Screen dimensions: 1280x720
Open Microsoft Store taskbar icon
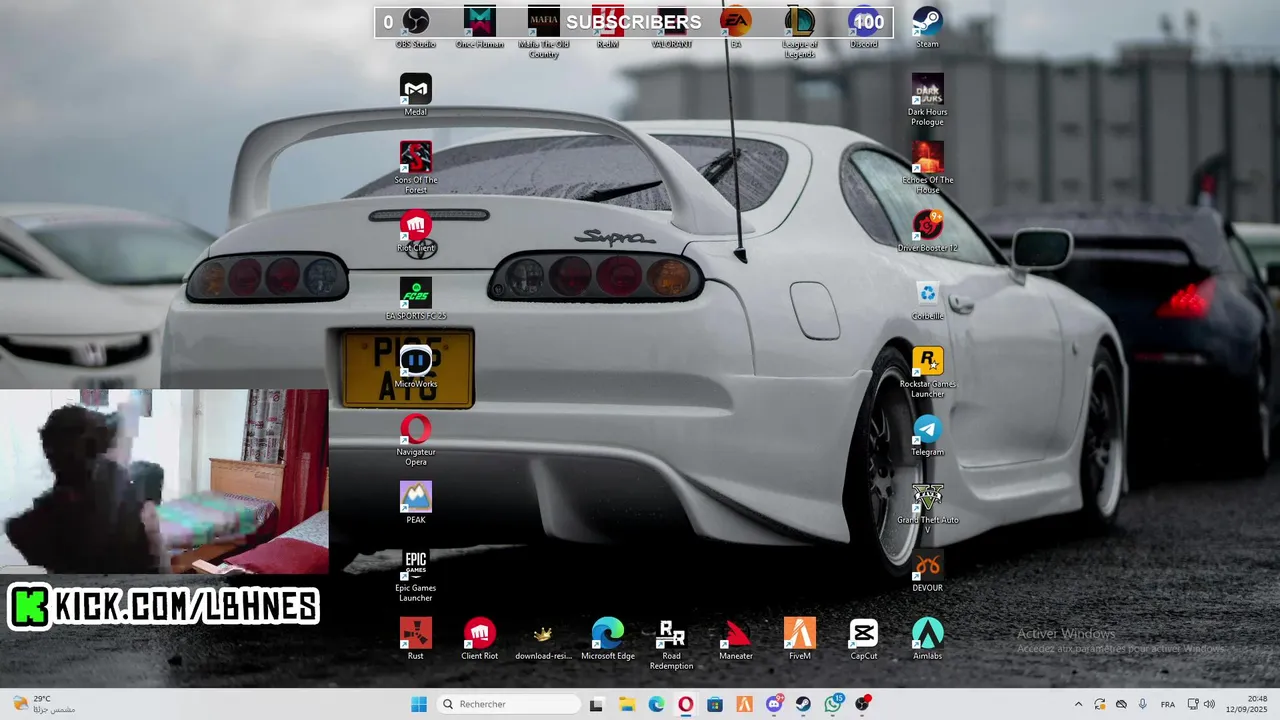tap(715, 704)
